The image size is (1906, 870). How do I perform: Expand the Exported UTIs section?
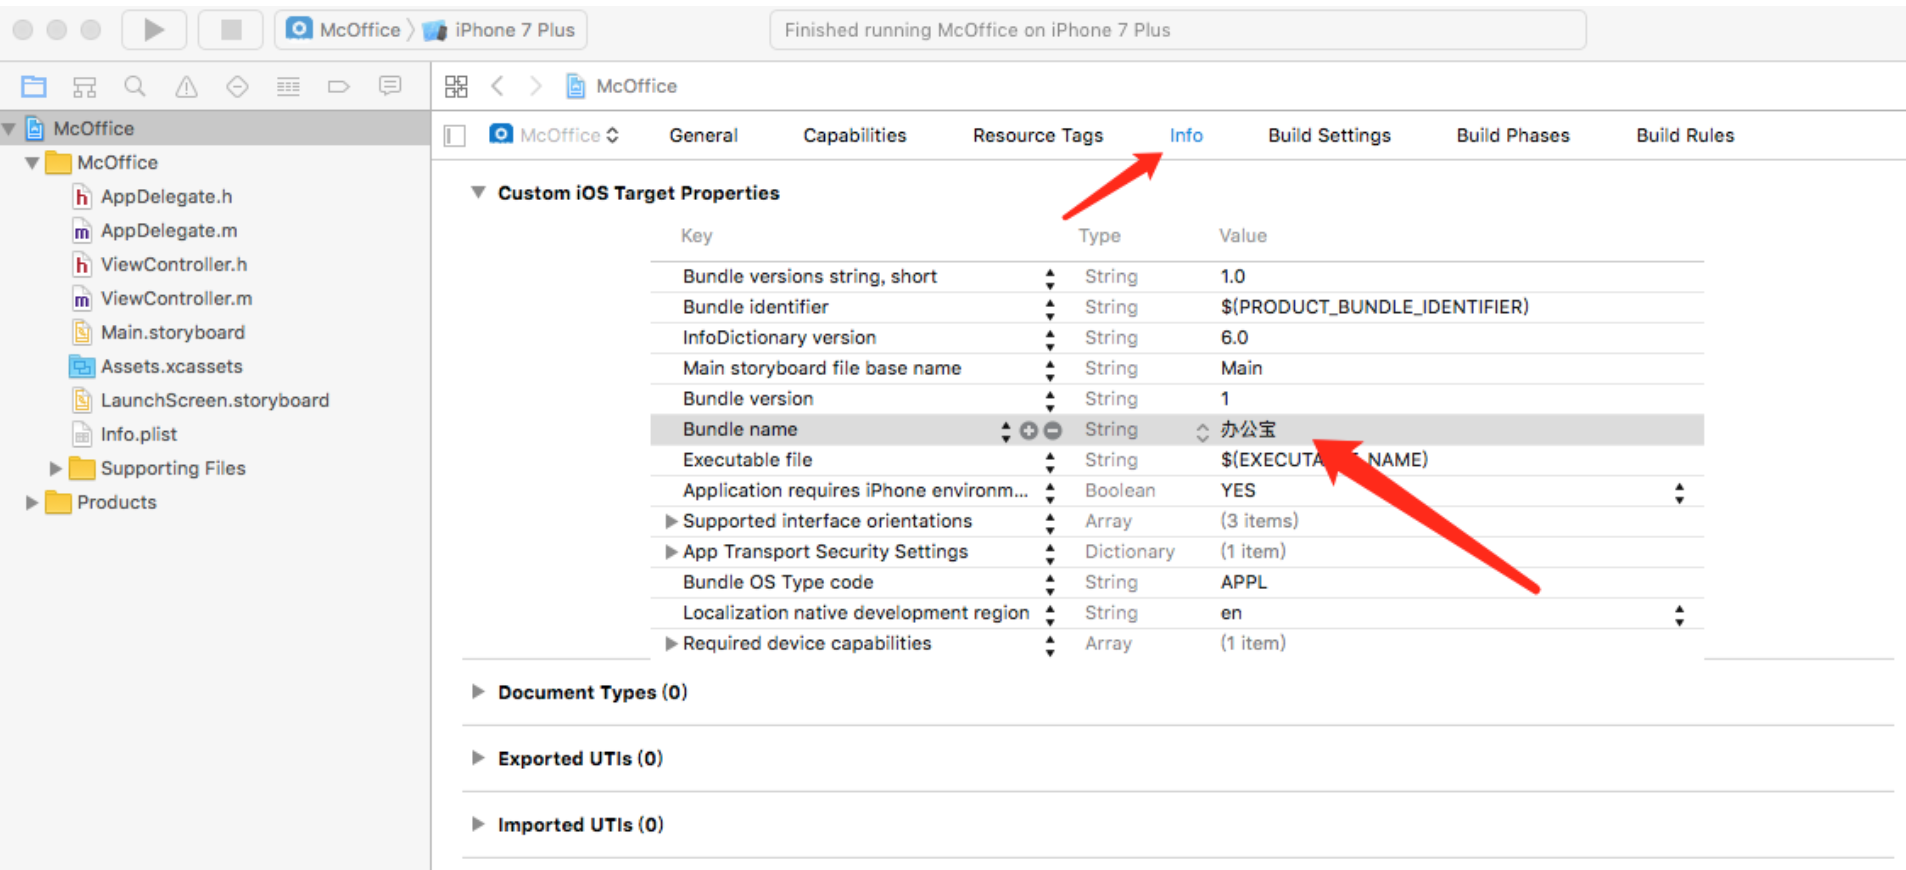pos(478,758)
